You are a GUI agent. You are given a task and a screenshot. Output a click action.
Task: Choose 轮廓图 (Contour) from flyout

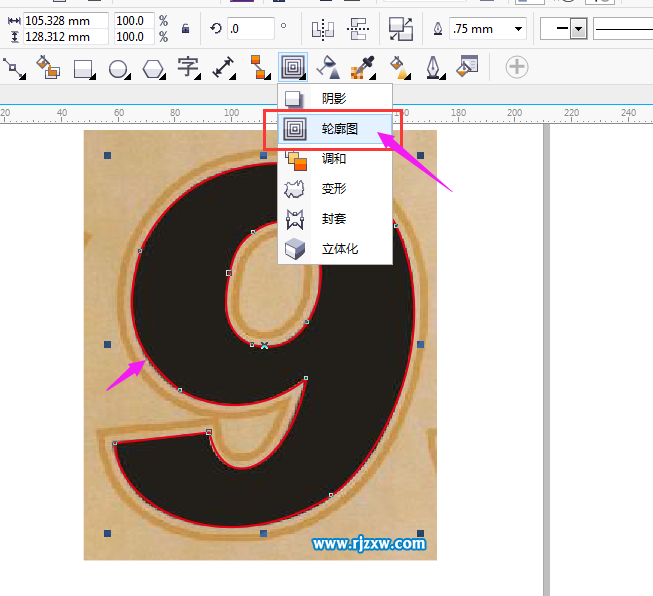(335, 129)
